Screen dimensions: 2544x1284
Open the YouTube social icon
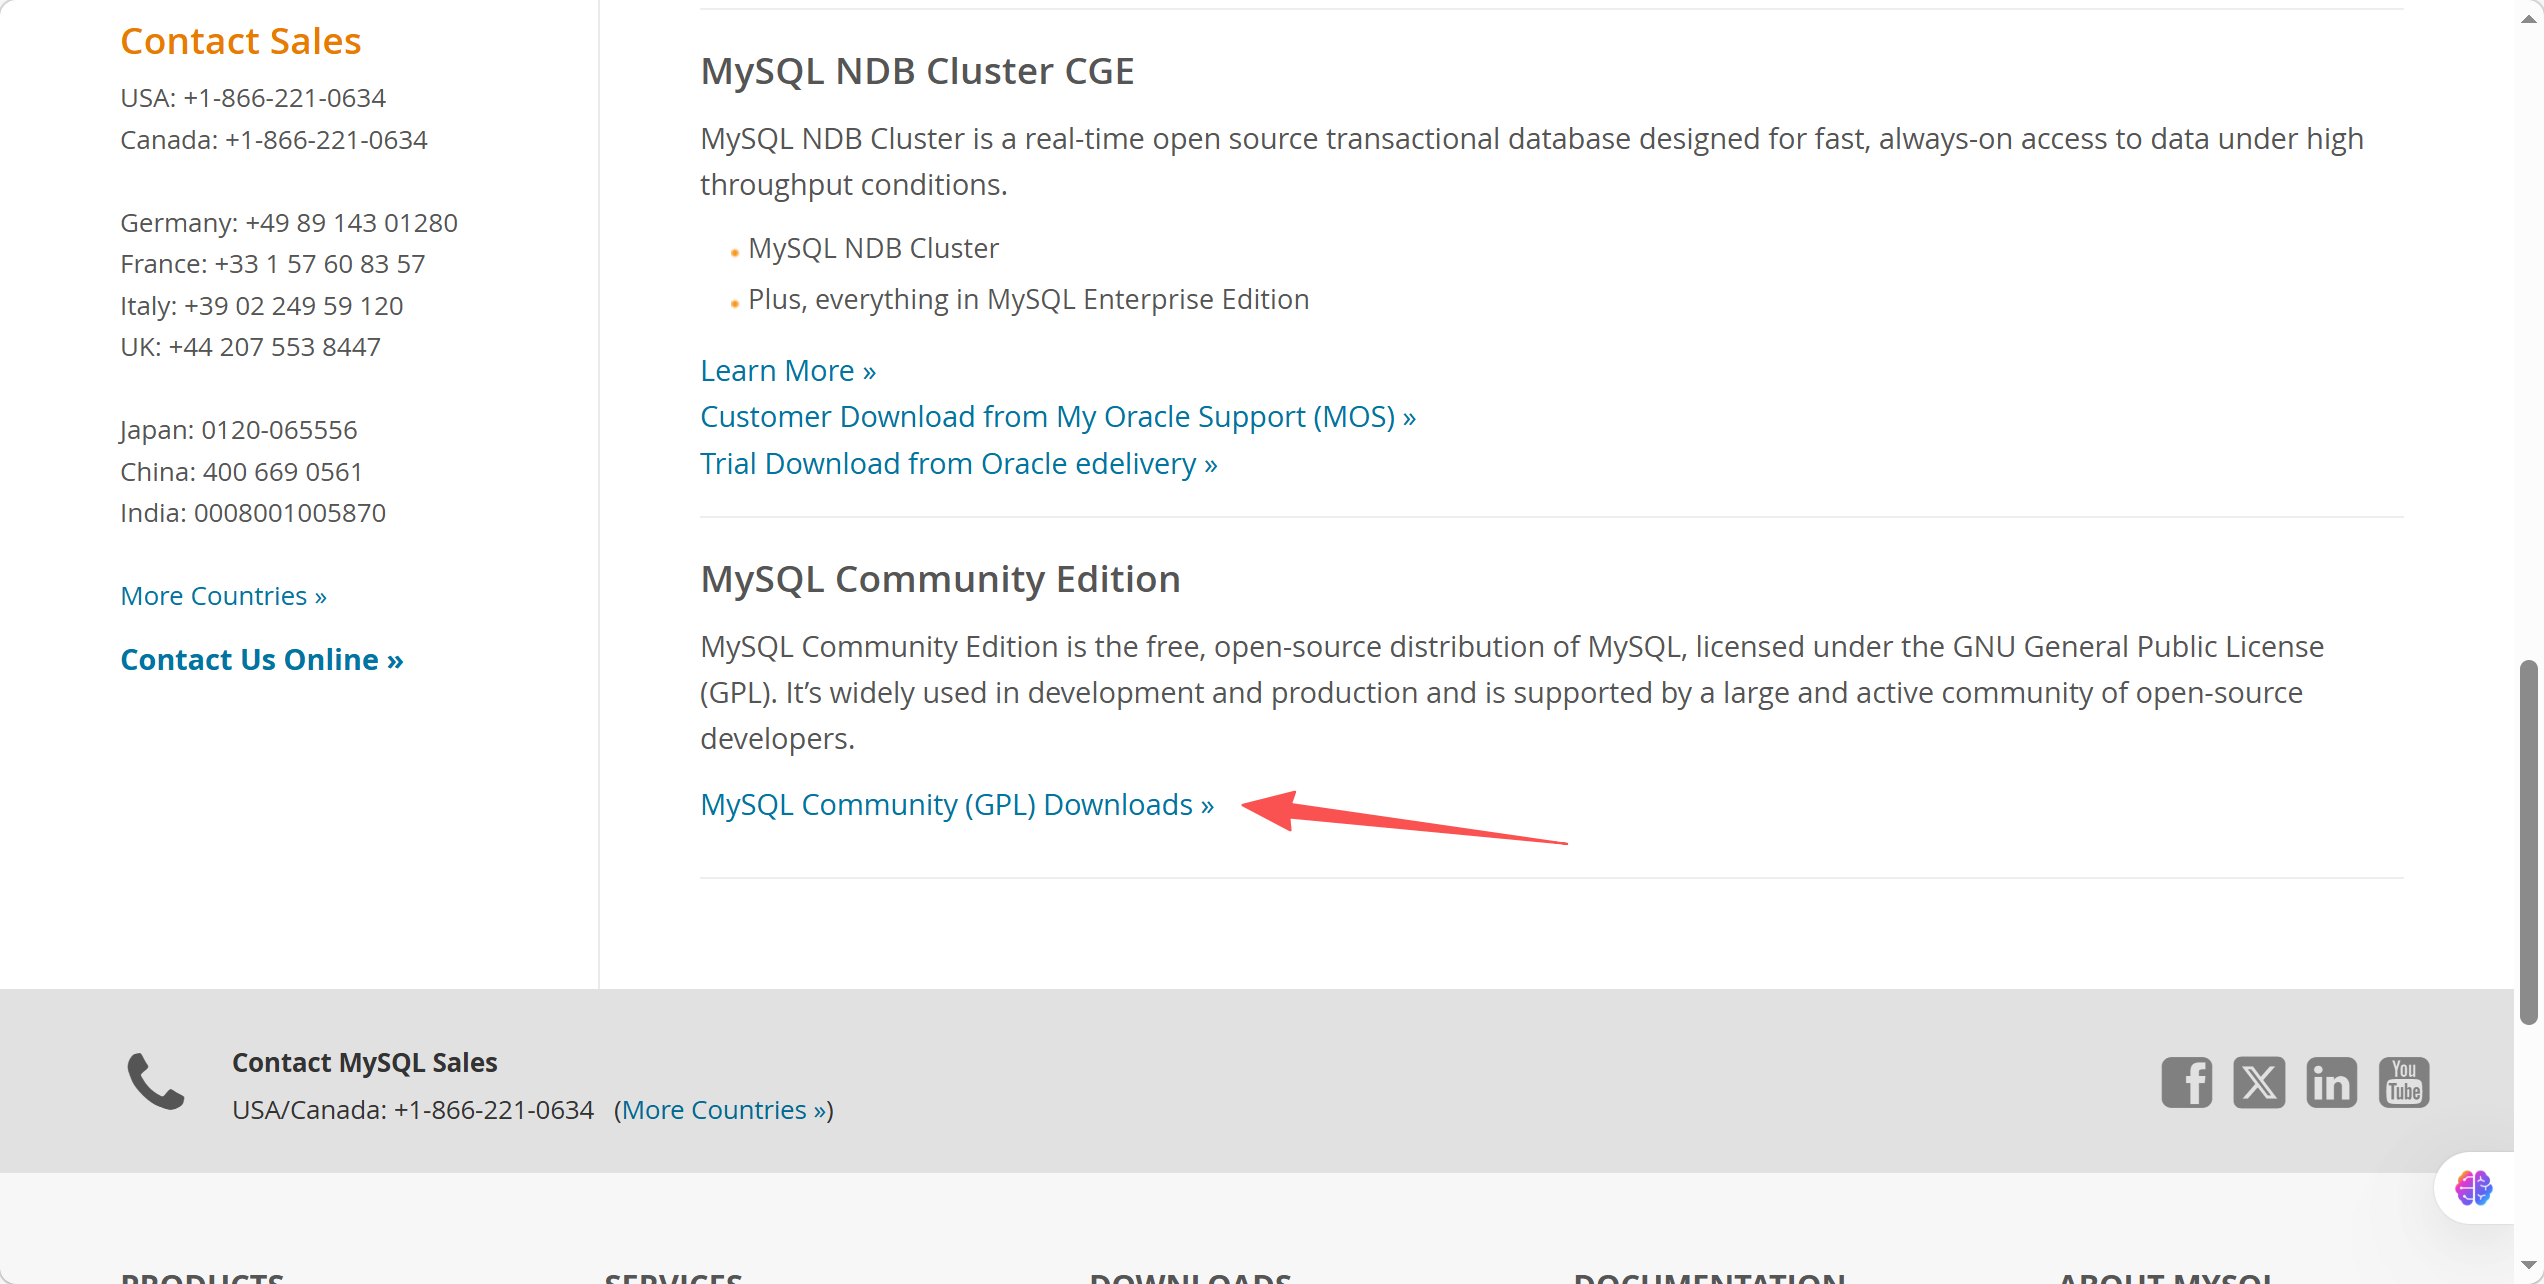2404,1082
